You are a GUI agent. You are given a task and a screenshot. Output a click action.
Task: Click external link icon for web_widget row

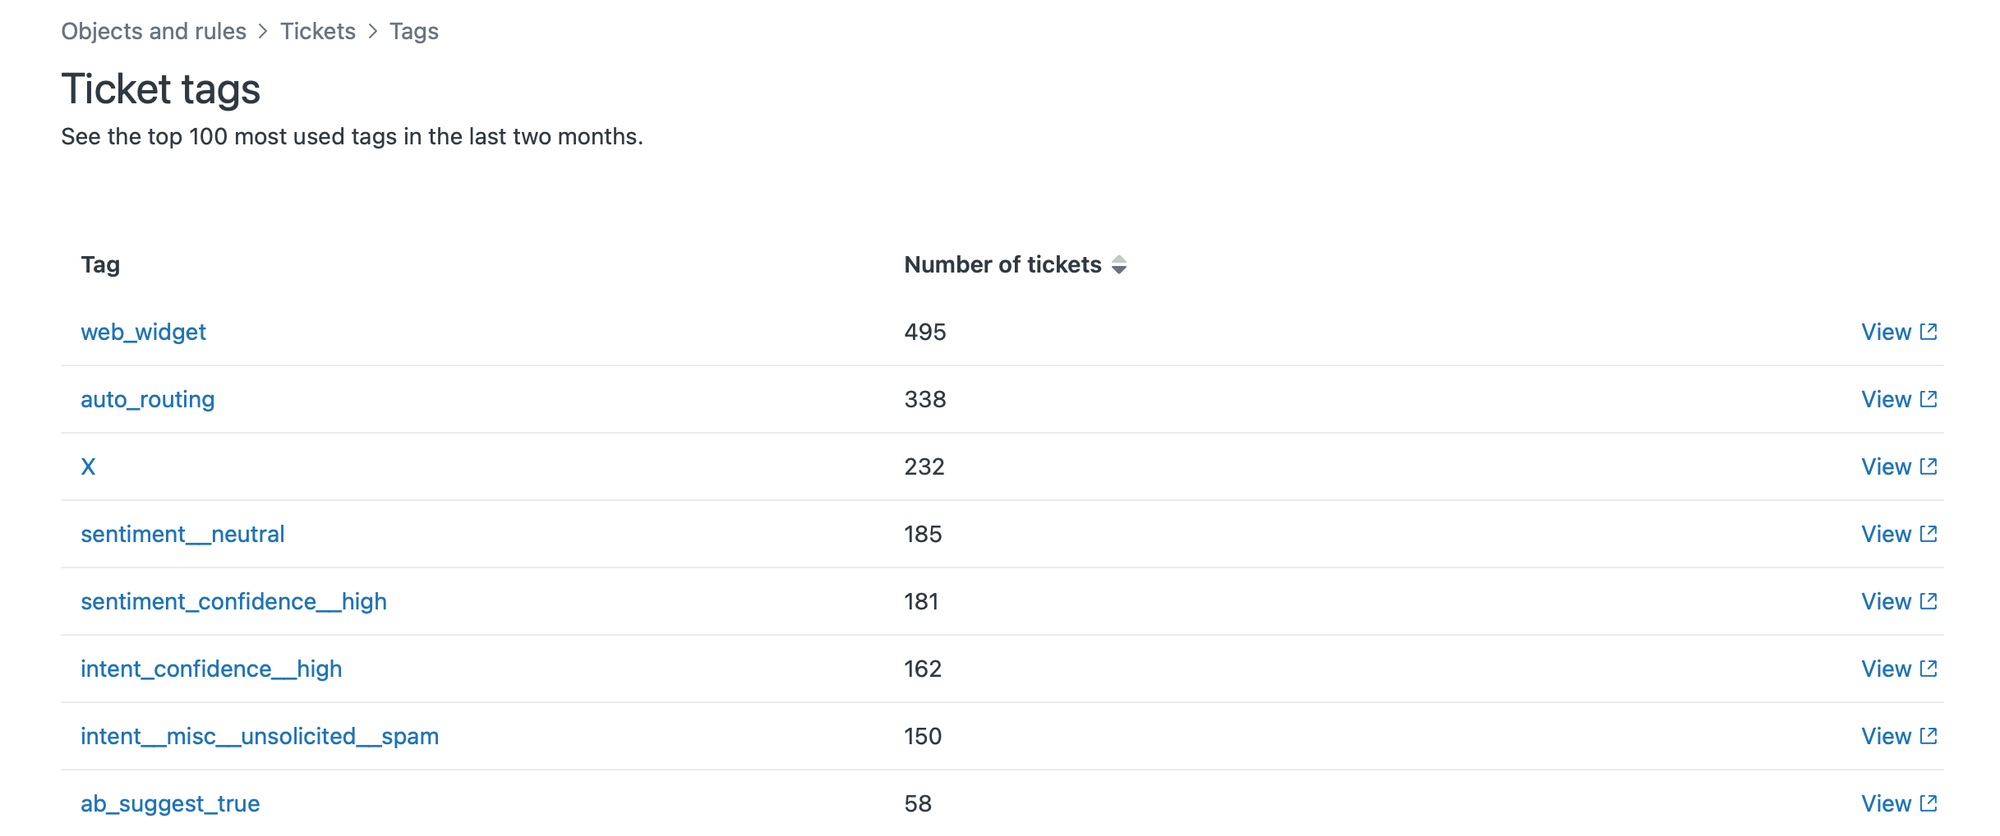pos(1928,331)
